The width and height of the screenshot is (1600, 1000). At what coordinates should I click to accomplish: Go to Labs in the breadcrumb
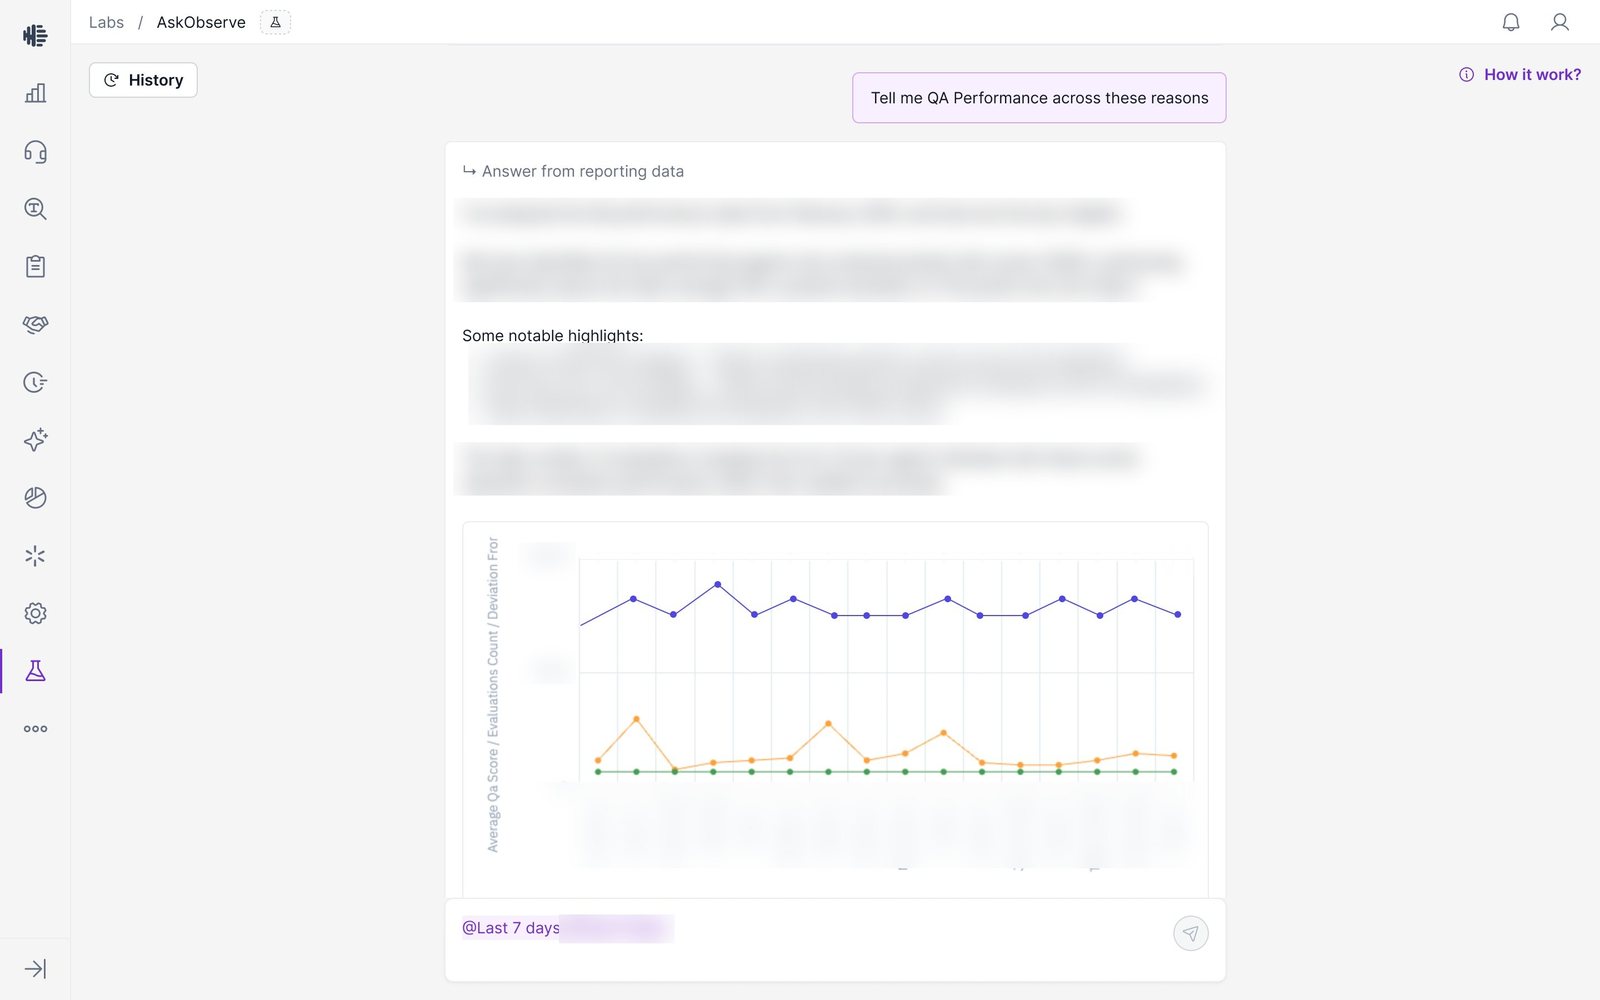click(x=106, y=22)
